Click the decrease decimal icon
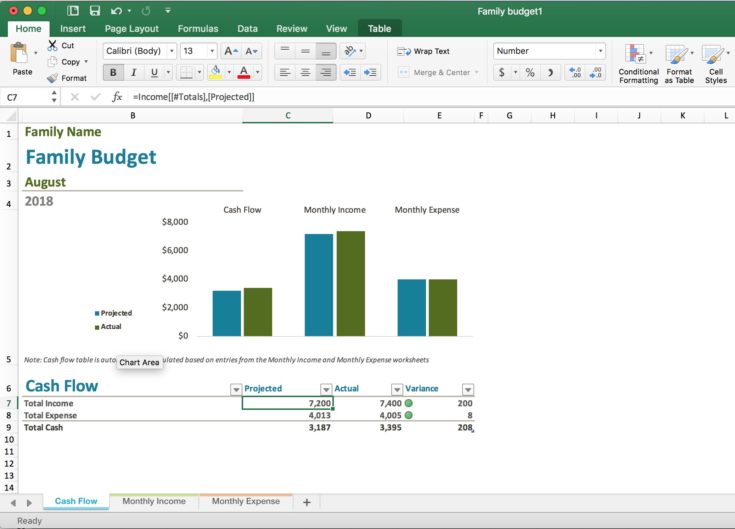735x529 pixels. pyautogui.click(x=595, y=72)
